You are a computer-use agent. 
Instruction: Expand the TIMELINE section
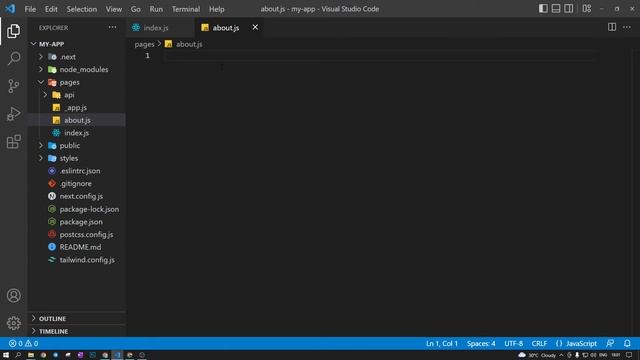(x=77, y=331)
